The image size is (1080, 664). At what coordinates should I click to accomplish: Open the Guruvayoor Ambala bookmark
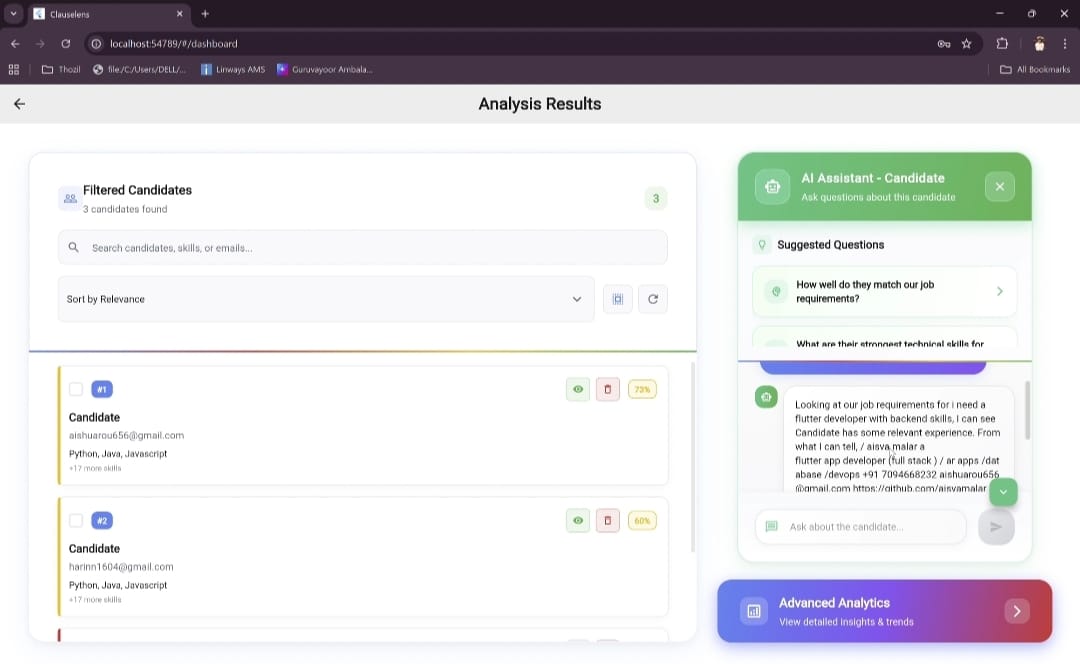(324, 70)
